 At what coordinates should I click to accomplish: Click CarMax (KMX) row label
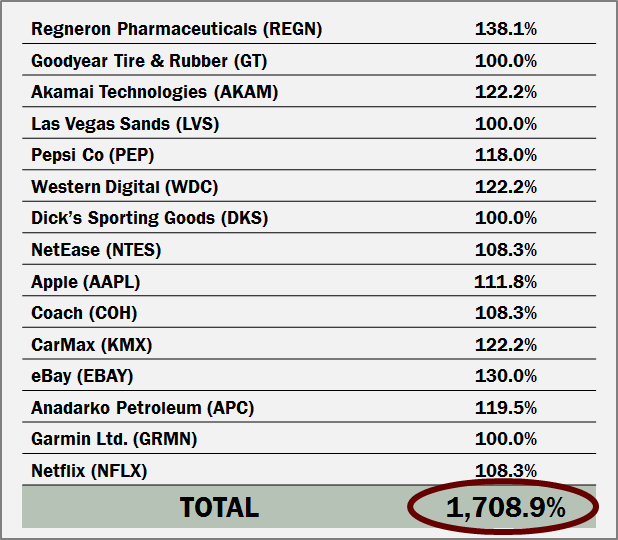(x=92, y=345)
